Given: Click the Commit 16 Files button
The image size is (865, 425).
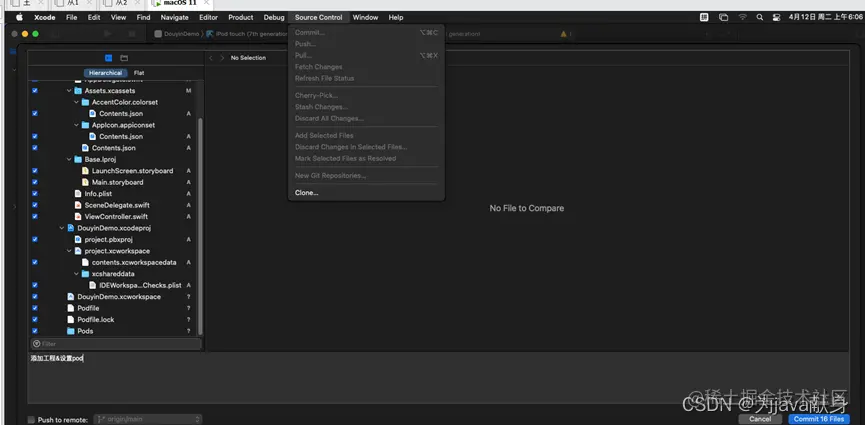Looking at the screenshot, I should (x=819, y=419).
